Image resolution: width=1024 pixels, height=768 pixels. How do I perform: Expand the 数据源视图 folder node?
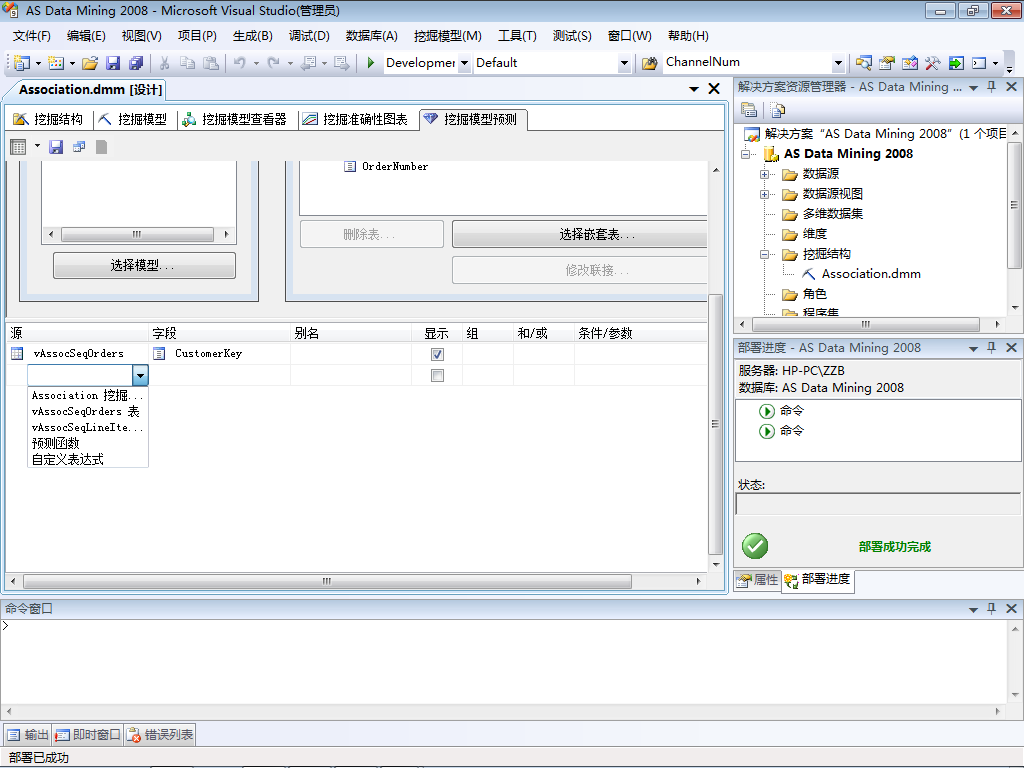(x=764, y=194)
